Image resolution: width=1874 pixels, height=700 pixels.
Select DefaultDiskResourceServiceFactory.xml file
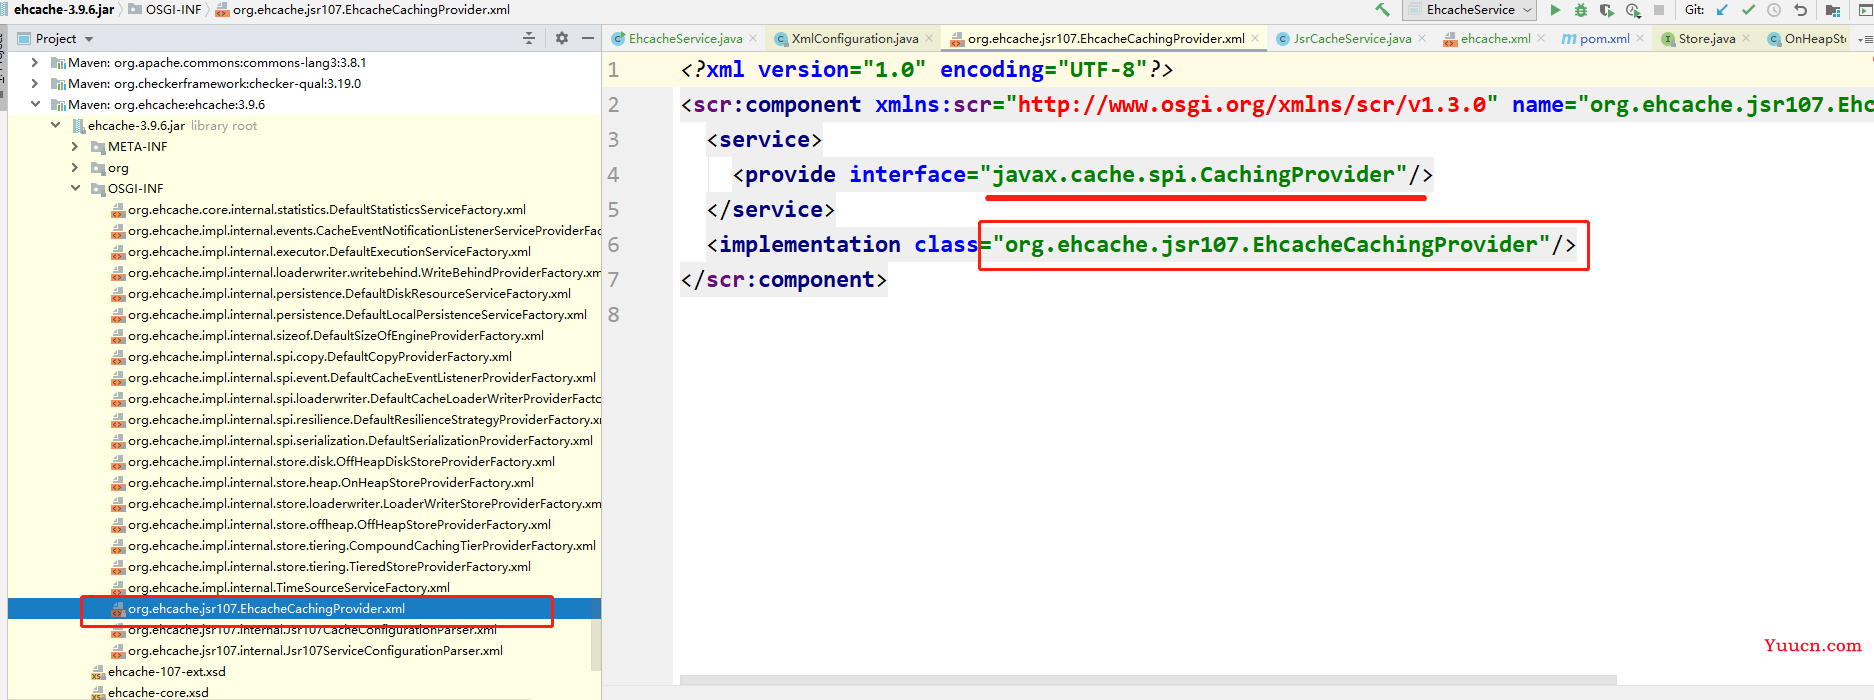[341, 293]
